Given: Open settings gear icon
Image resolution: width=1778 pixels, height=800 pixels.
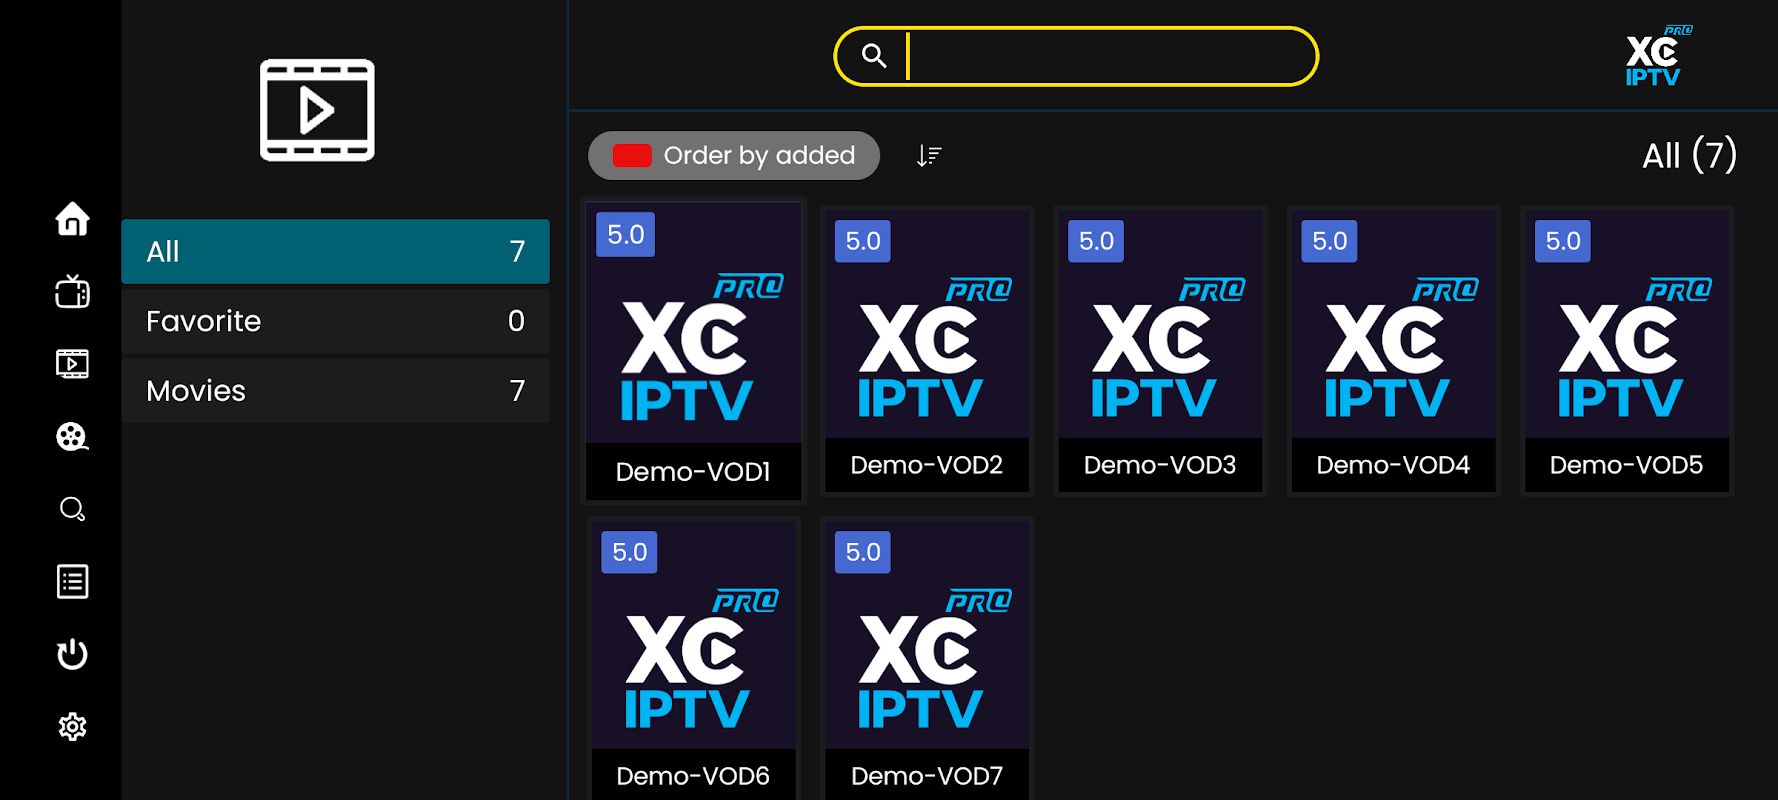Looking at the screenshot, I should tap(72, 726).
